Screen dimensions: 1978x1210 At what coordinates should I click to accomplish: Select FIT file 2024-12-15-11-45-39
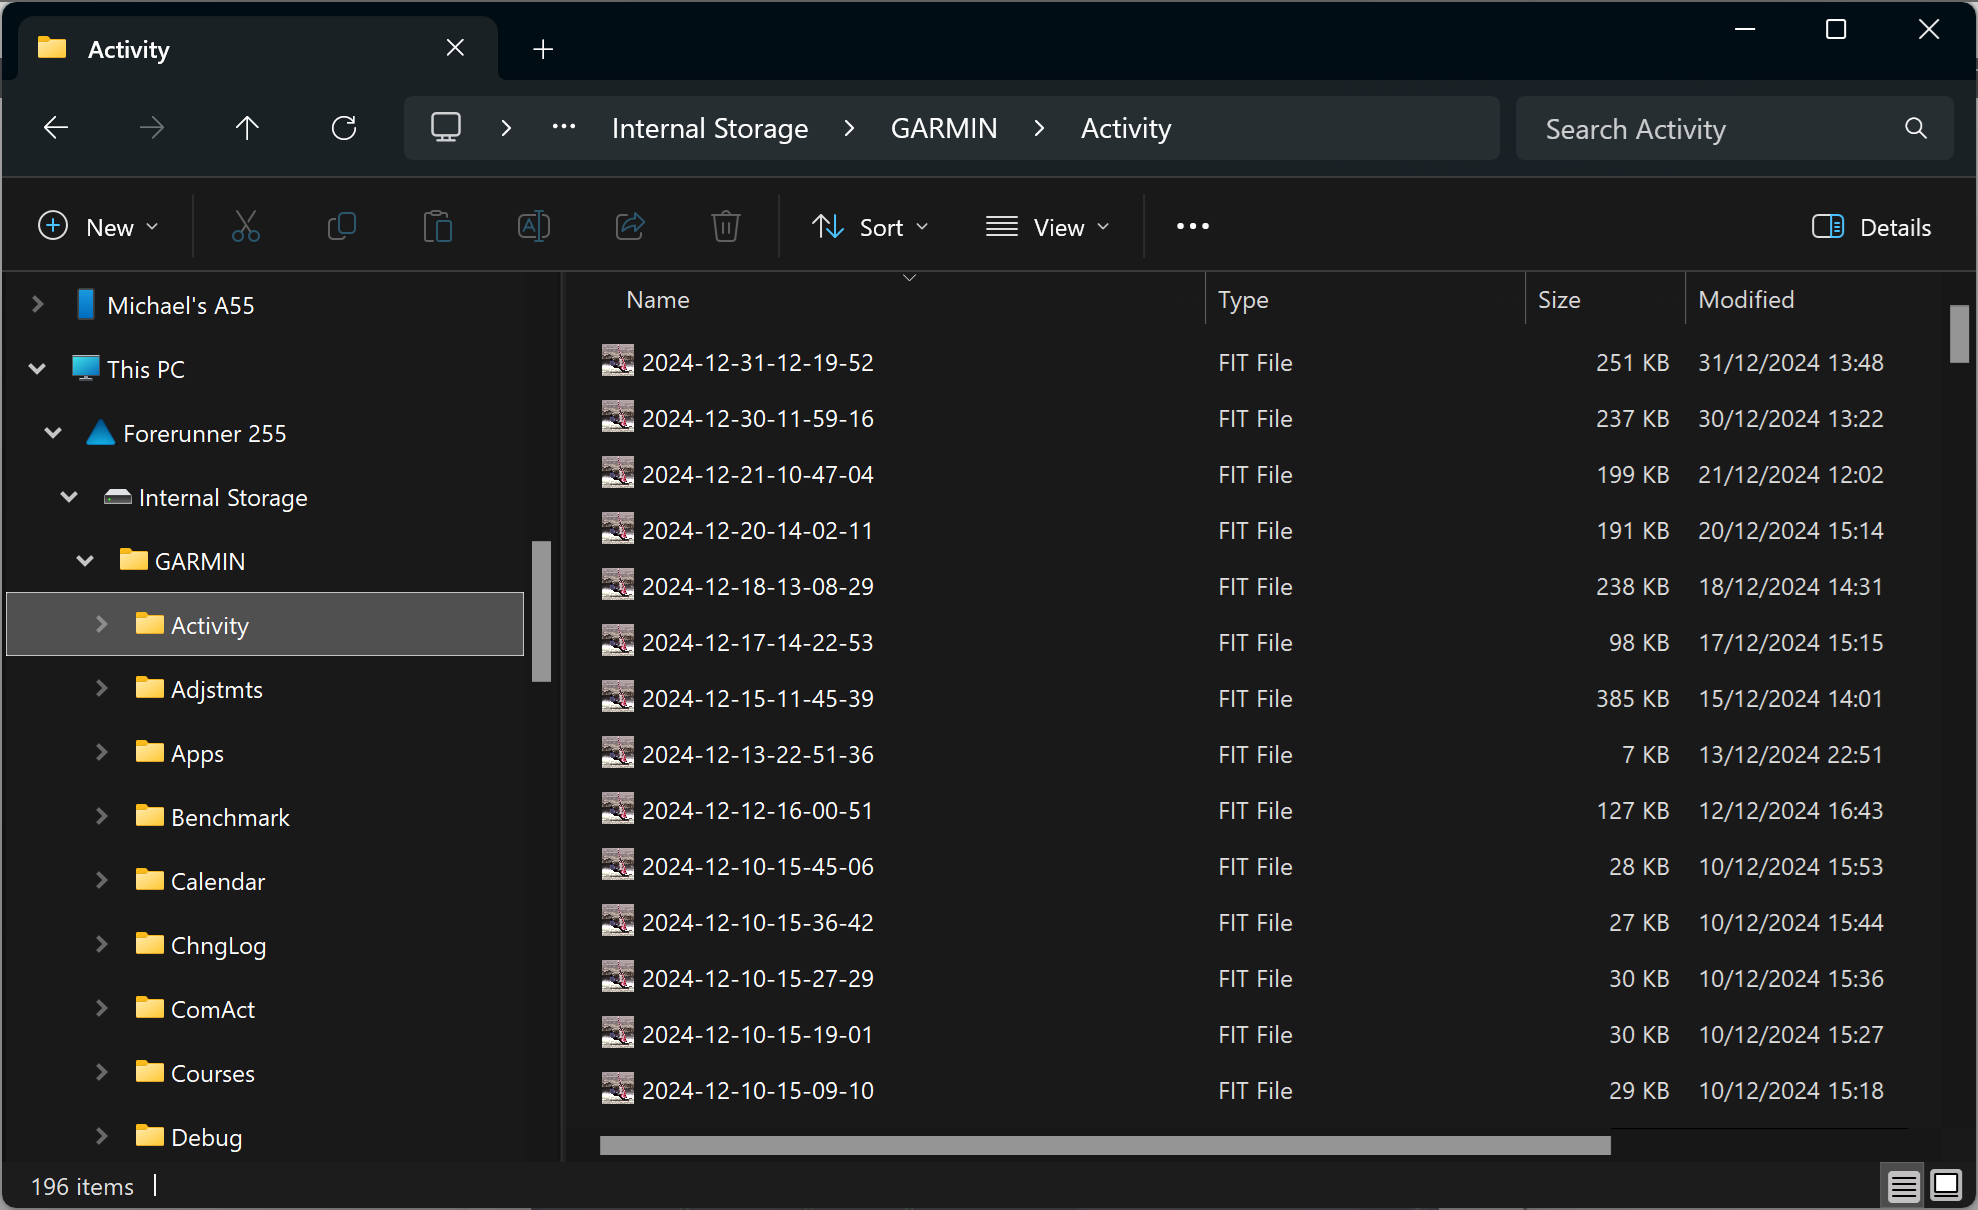coord(759,698)
